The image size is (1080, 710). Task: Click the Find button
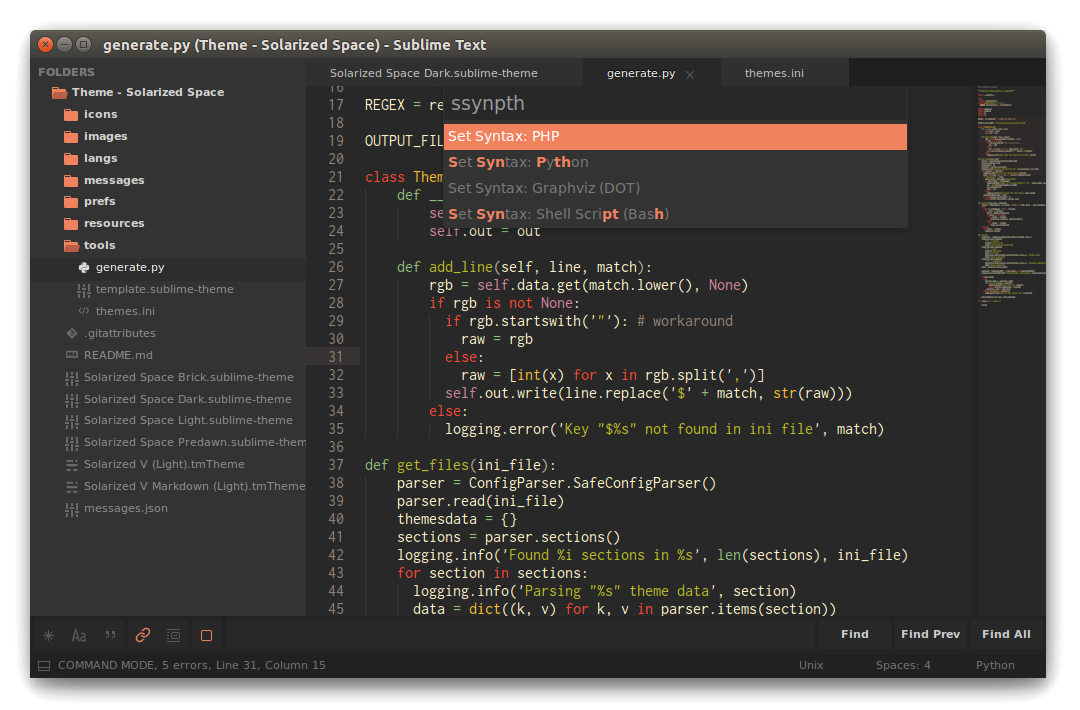[x=854, y=634]
